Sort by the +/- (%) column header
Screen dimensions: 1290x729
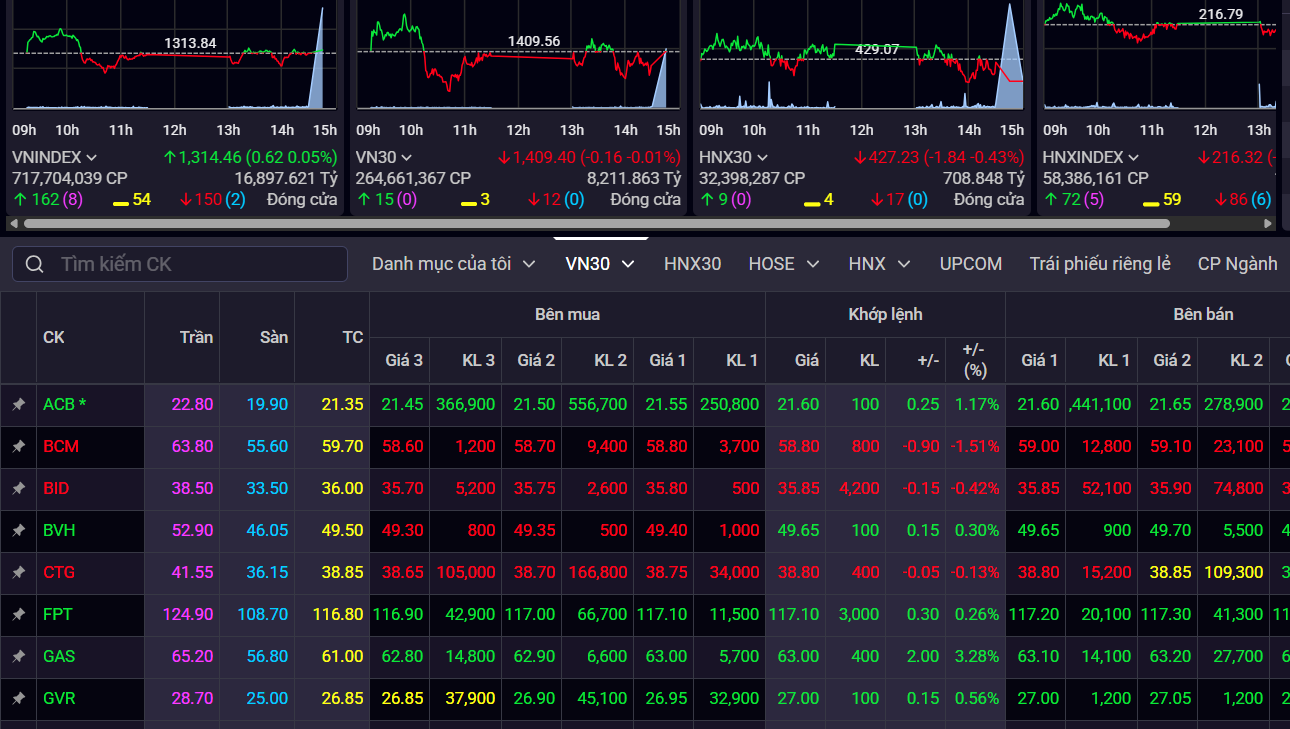click(975, 360)
